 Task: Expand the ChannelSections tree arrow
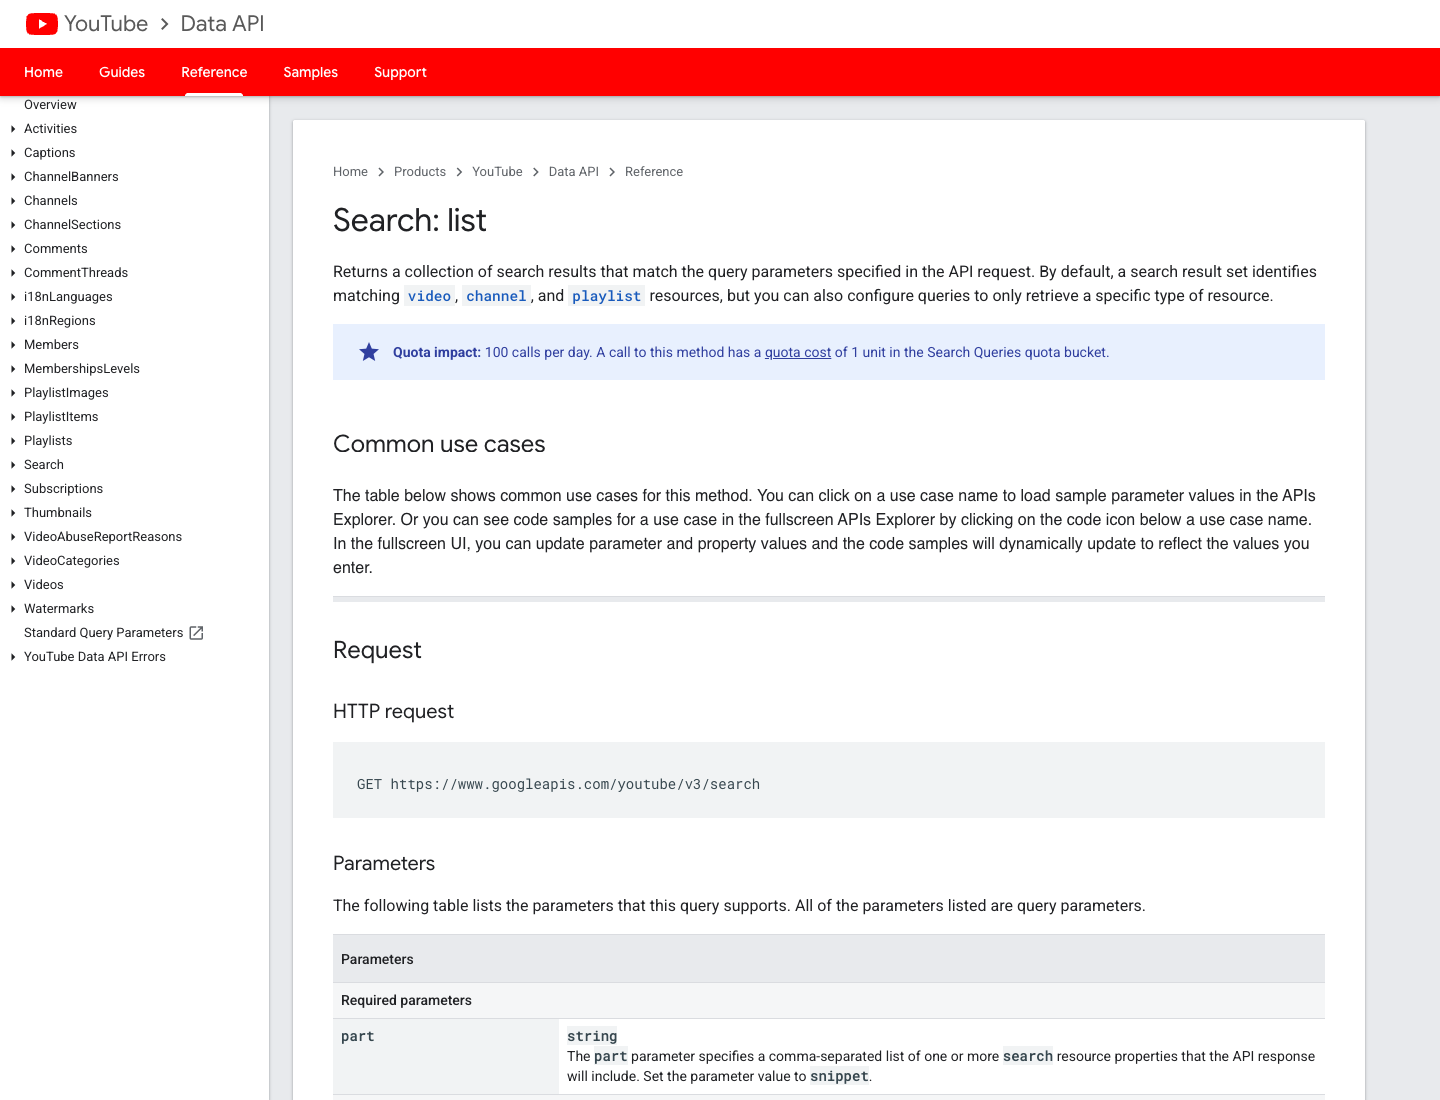[x=13, y=225]
